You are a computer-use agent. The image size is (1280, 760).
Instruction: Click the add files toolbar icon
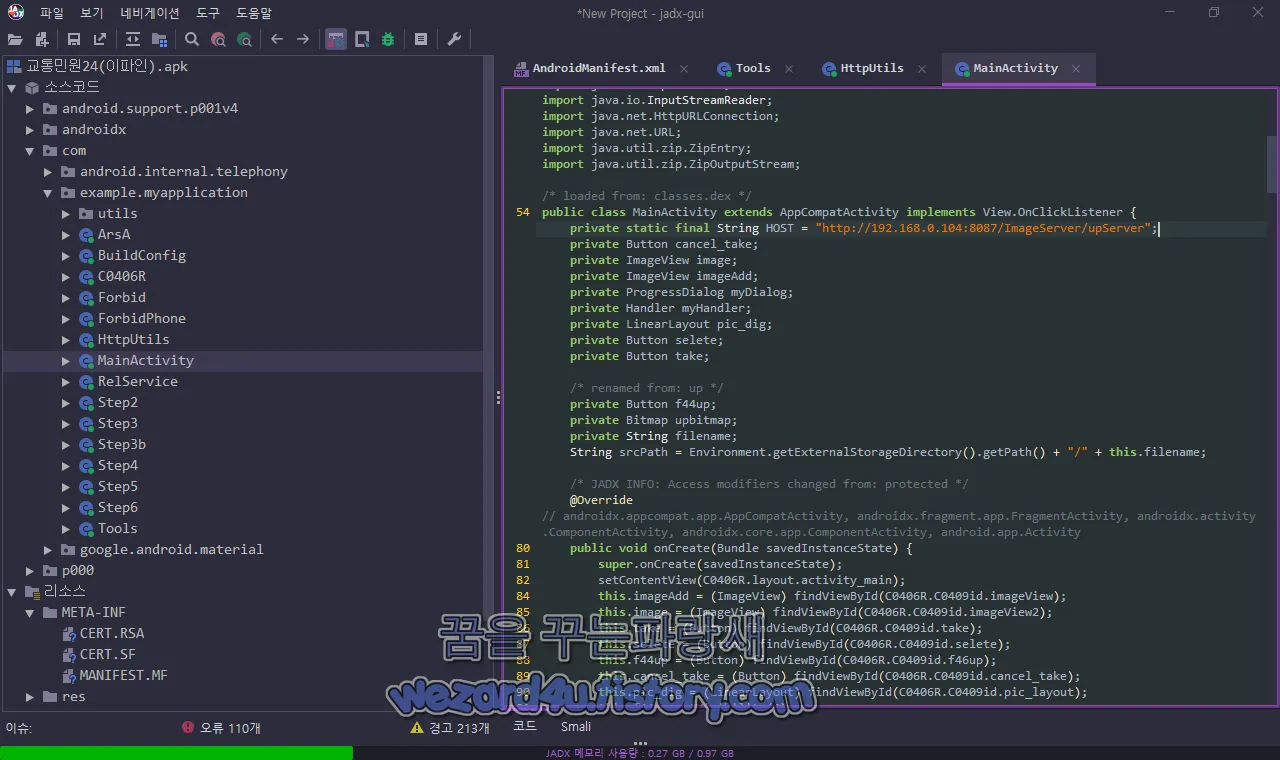click(42, 39)
